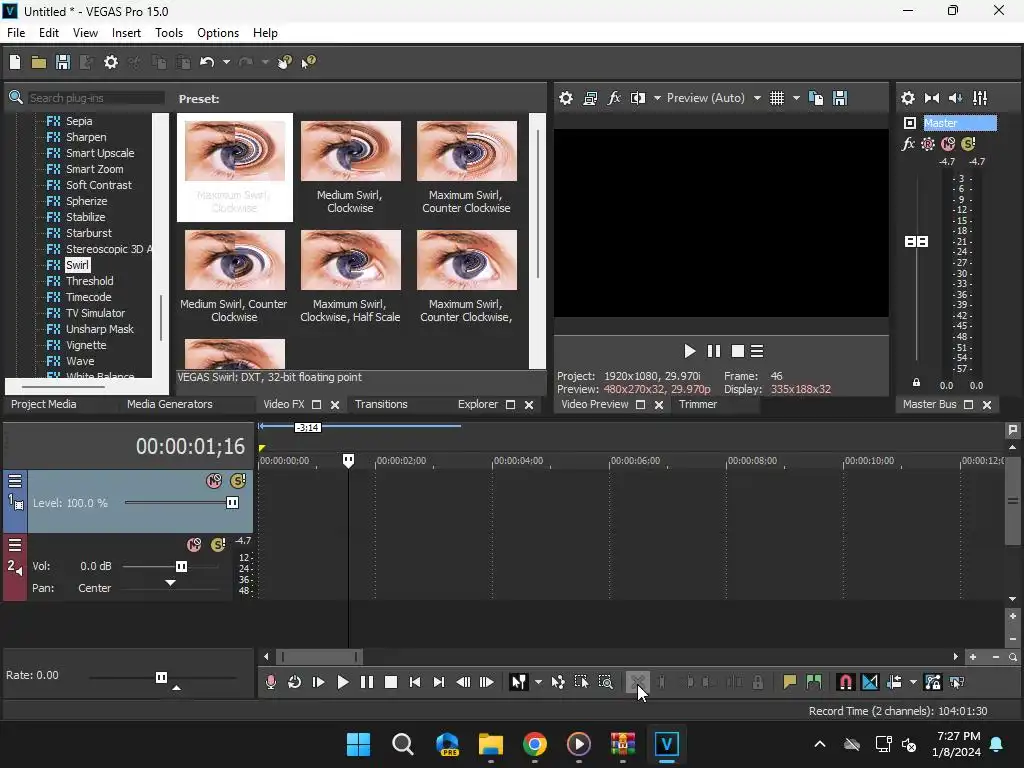1024x768 pixels.
Task: Save the project with the floppy disk icon
Action: point(63,62)
